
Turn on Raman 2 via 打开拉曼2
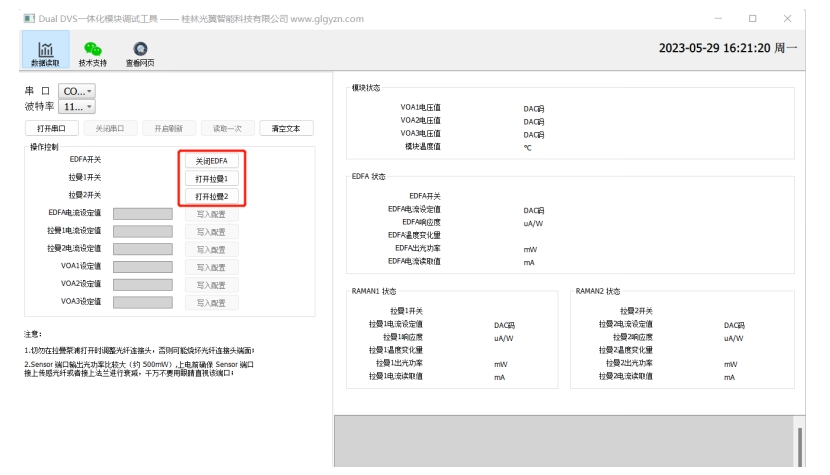pyautogui.click(x=211, y=196)
